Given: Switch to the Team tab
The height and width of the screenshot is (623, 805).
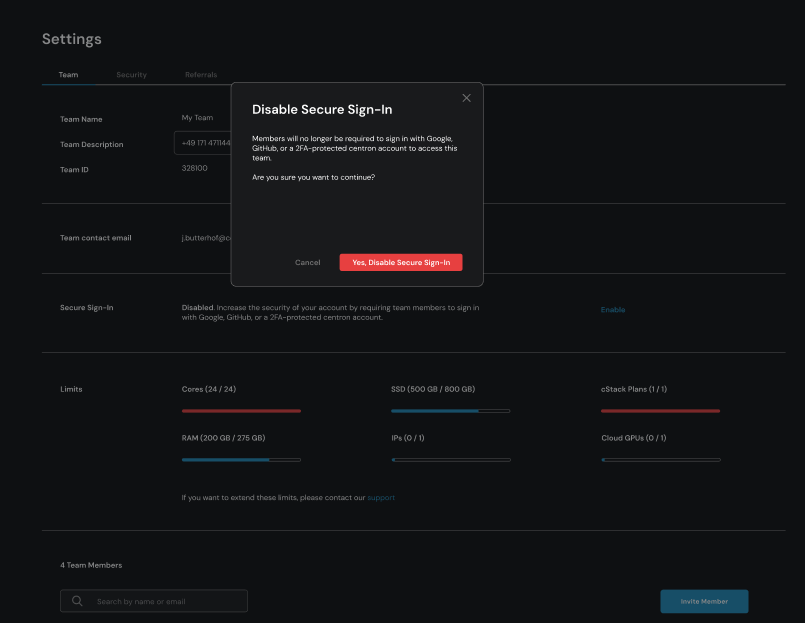Looking at the screenshot, I should coord(68,75).
